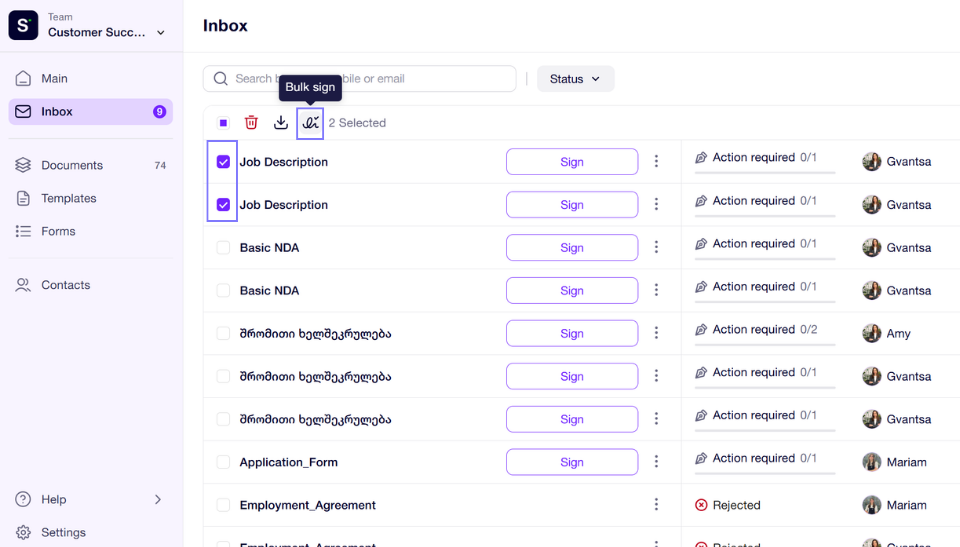Click the S team logo icon
Screen dimensions: 960x547
pyautogui.click(x=23, y=25)
